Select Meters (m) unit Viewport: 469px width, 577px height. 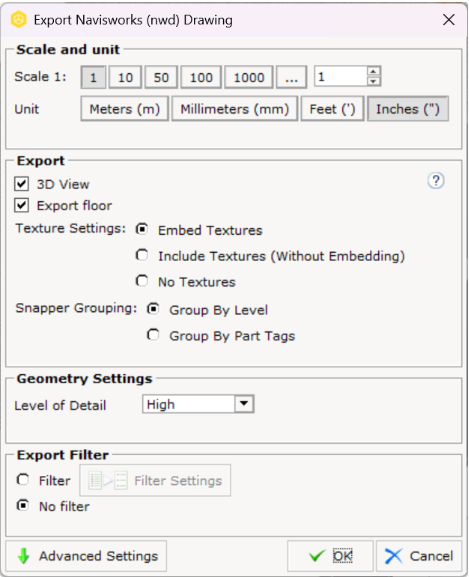(x=125, y=109)
